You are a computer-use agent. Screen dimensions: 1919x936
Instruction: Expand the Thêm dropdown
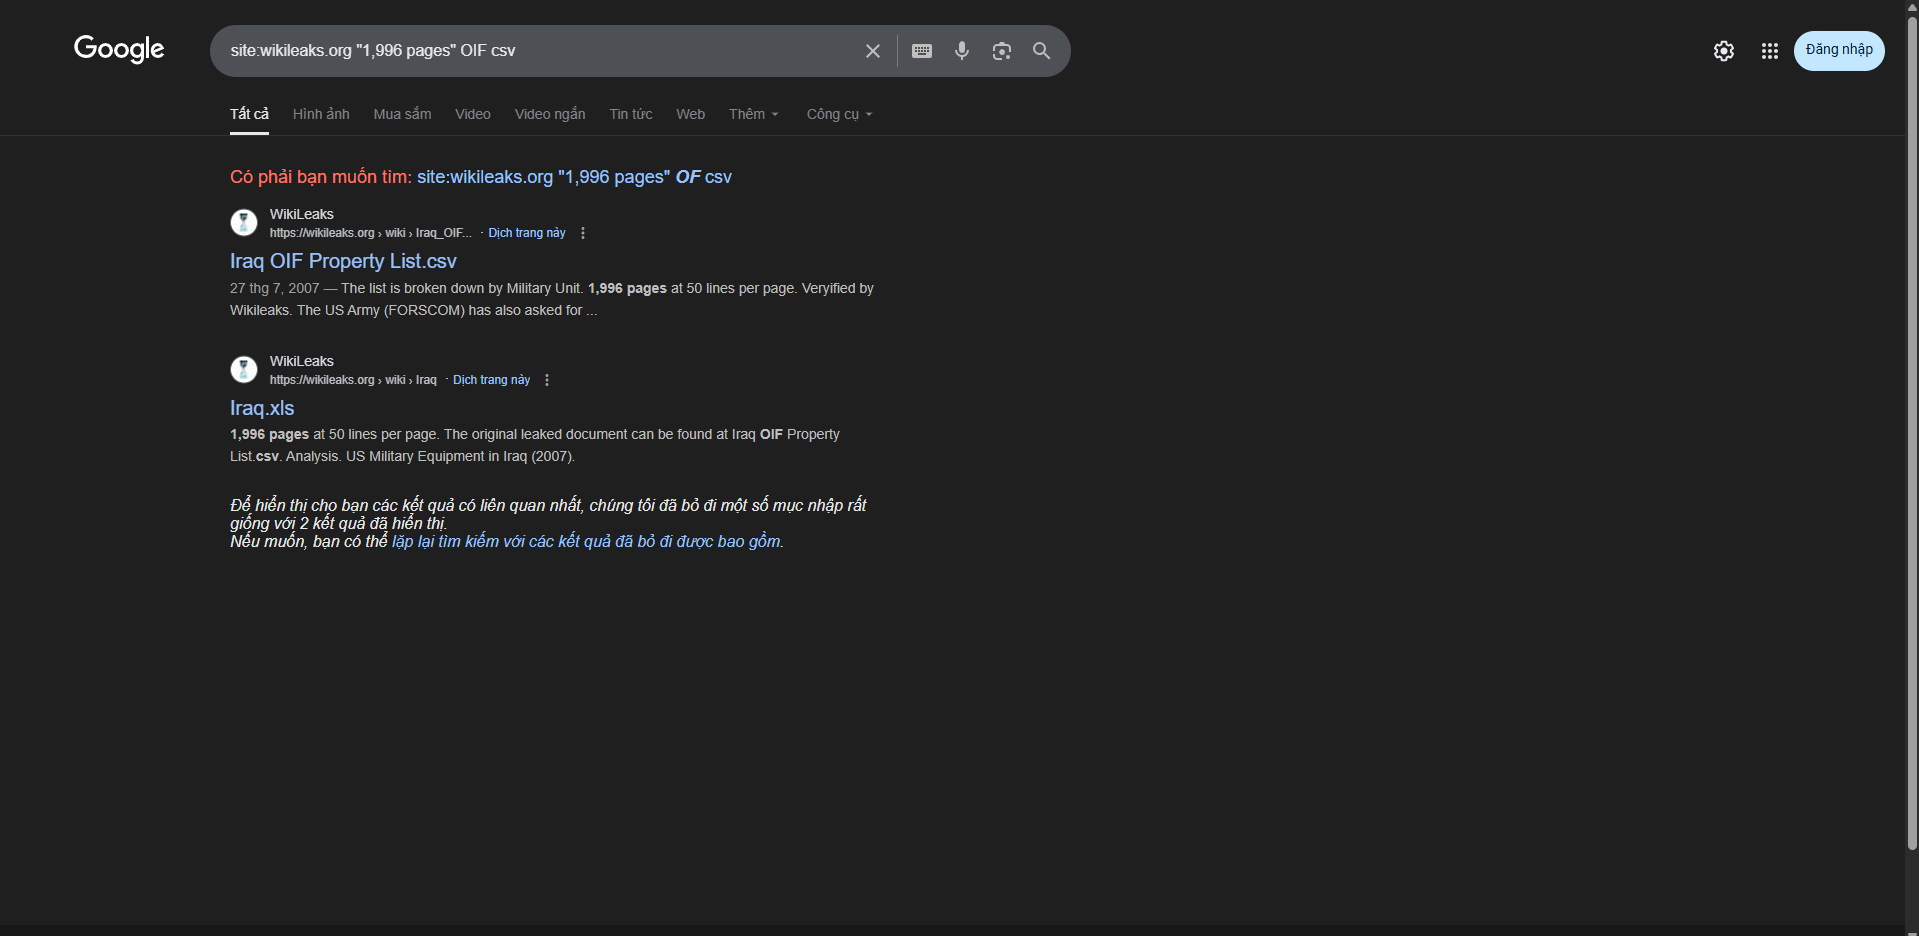point(754,114)
